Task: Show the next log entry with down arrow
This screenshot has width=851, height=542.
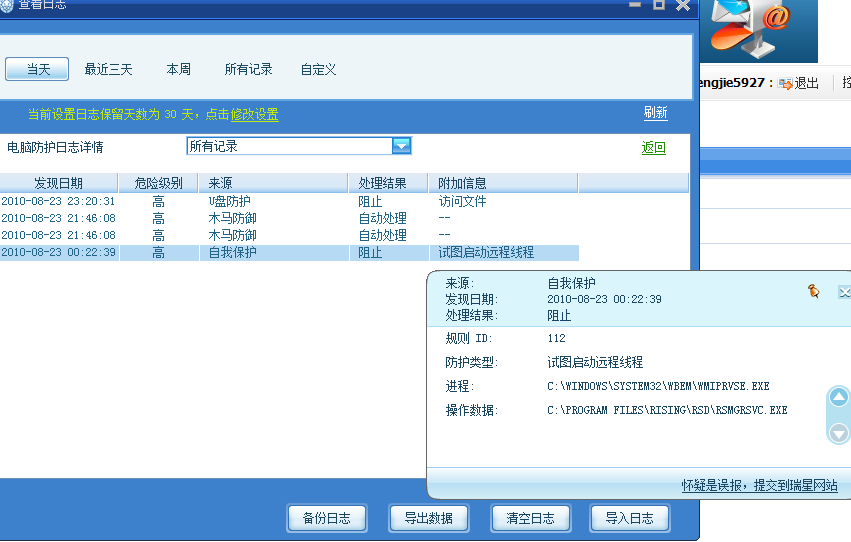Action: [839, 433]
